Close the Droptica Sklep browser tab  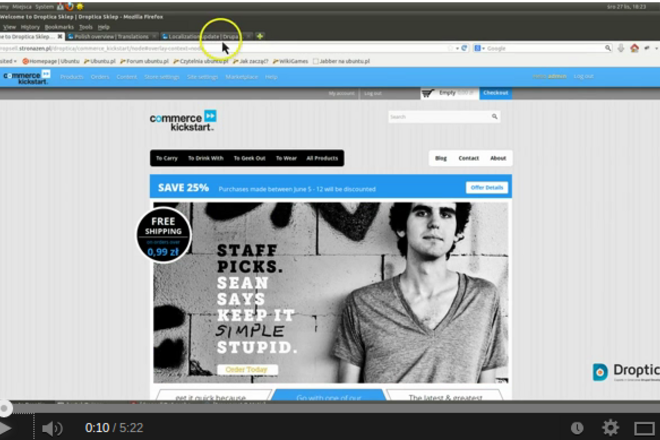(60, 37)
